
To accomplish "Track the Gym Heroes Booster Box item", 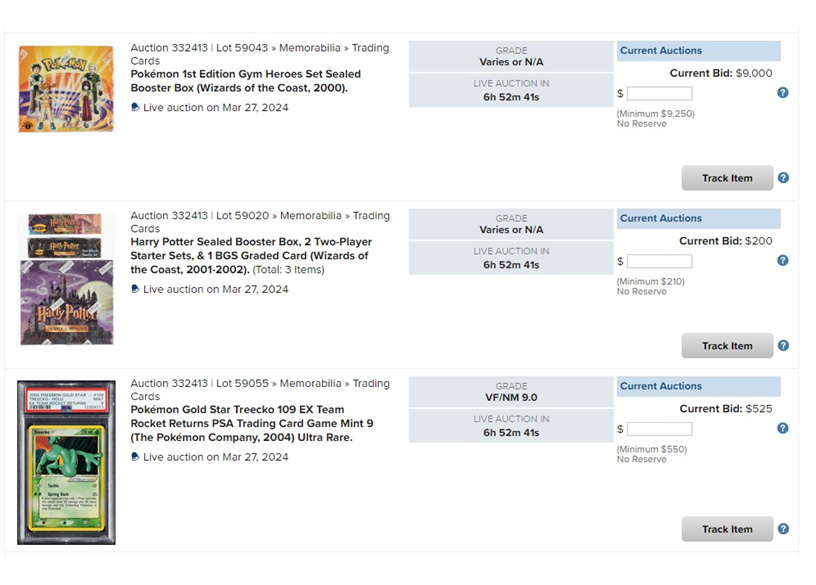I will 727,178.
